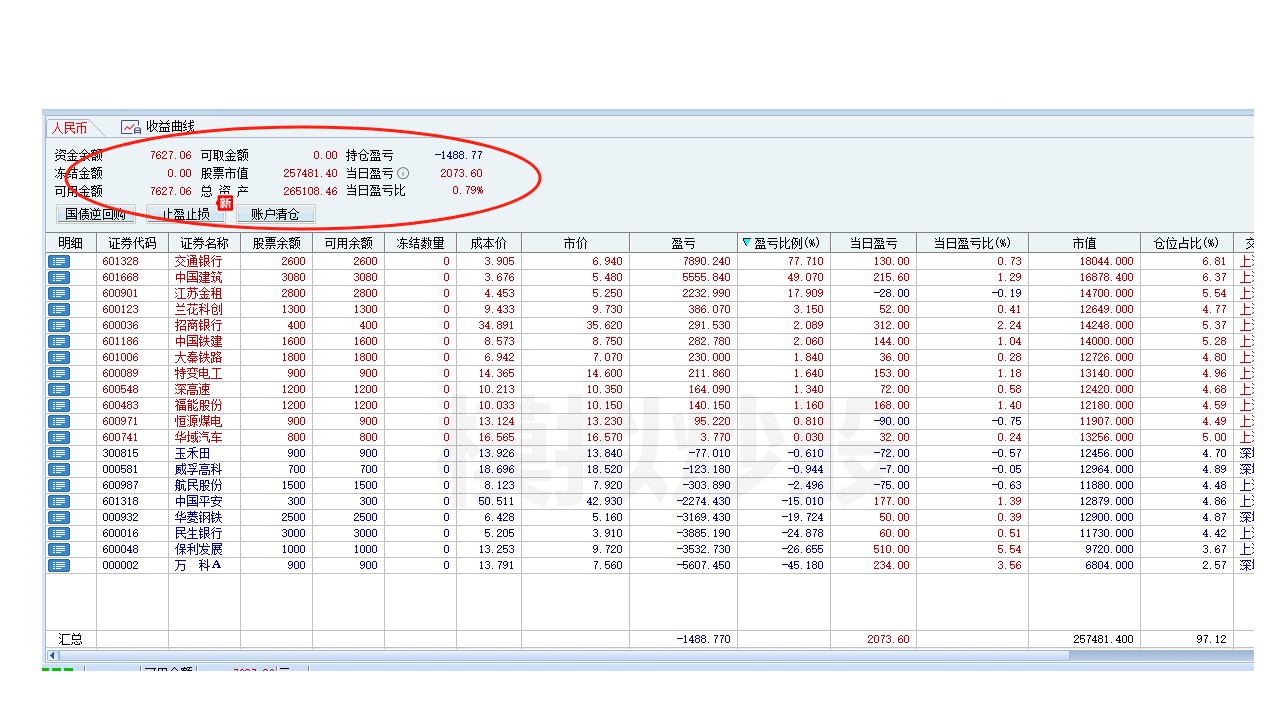Click the 账户清仓 button

275,214
